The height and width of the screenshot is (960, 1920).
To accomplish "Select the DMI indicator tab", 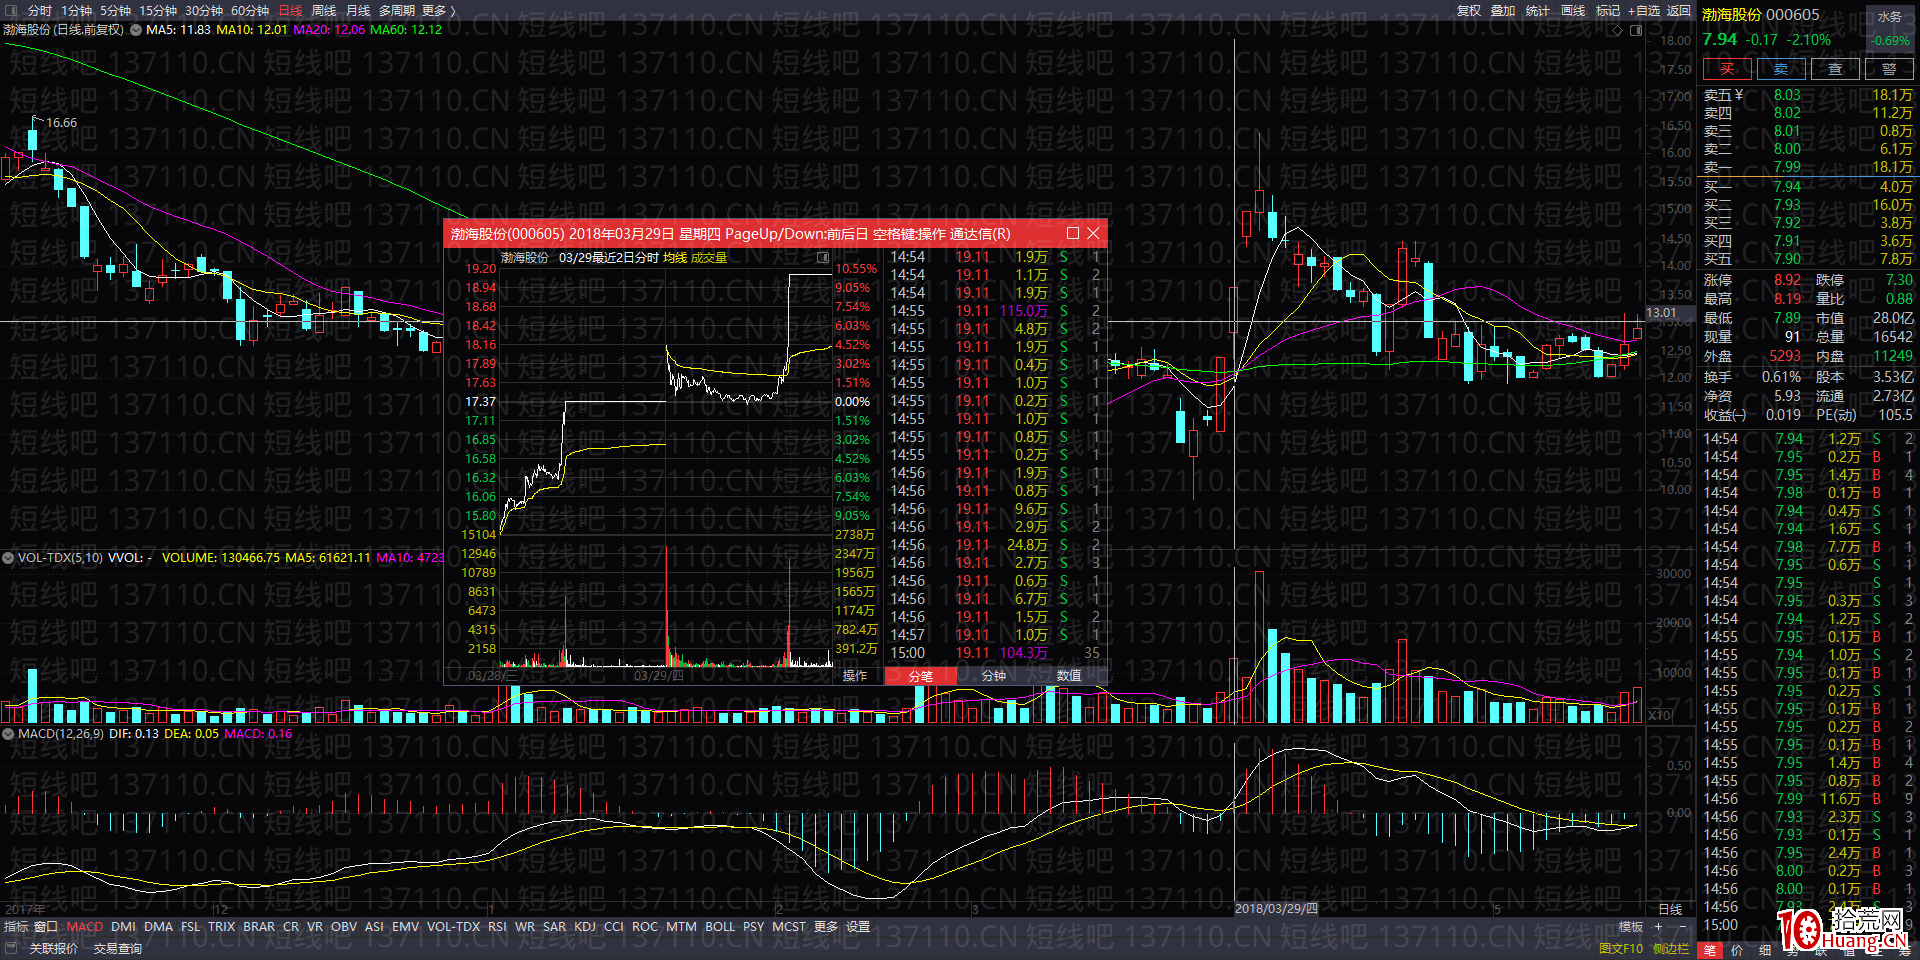I will (124, 927).
